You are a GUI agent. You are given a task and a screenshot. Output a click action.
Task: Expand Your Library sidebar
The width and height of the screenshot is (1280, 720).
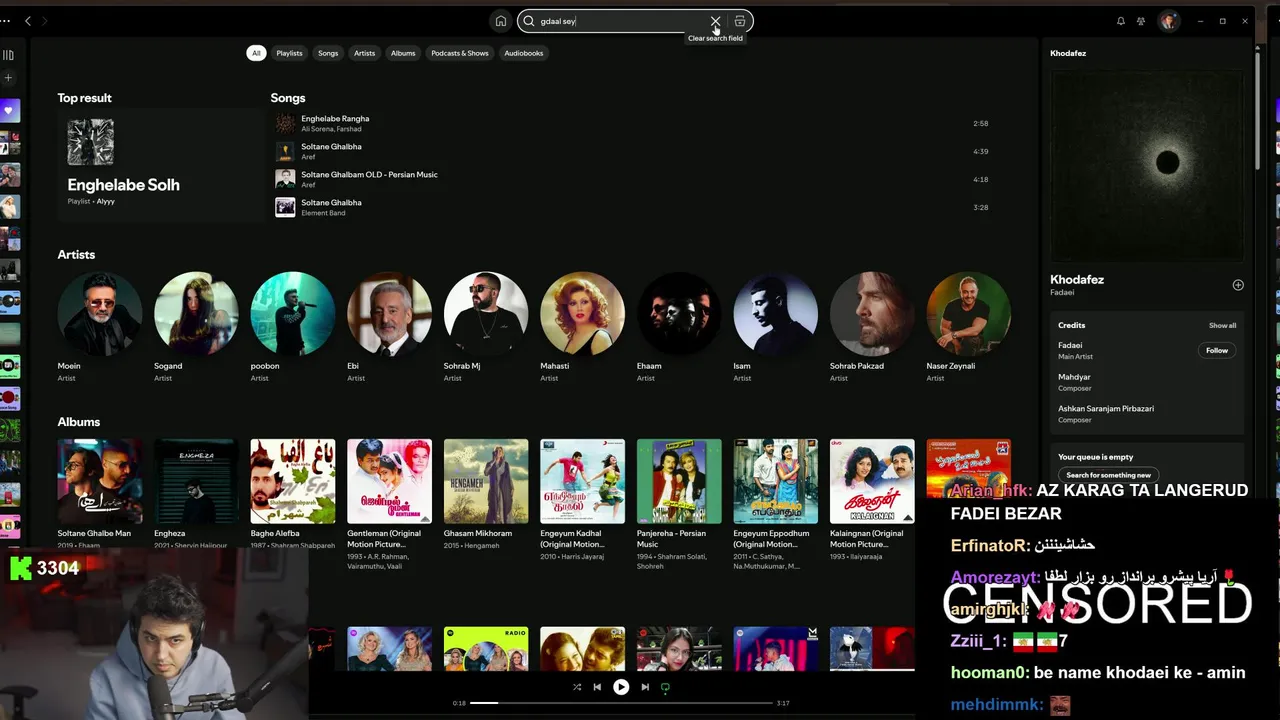[8, 55]
